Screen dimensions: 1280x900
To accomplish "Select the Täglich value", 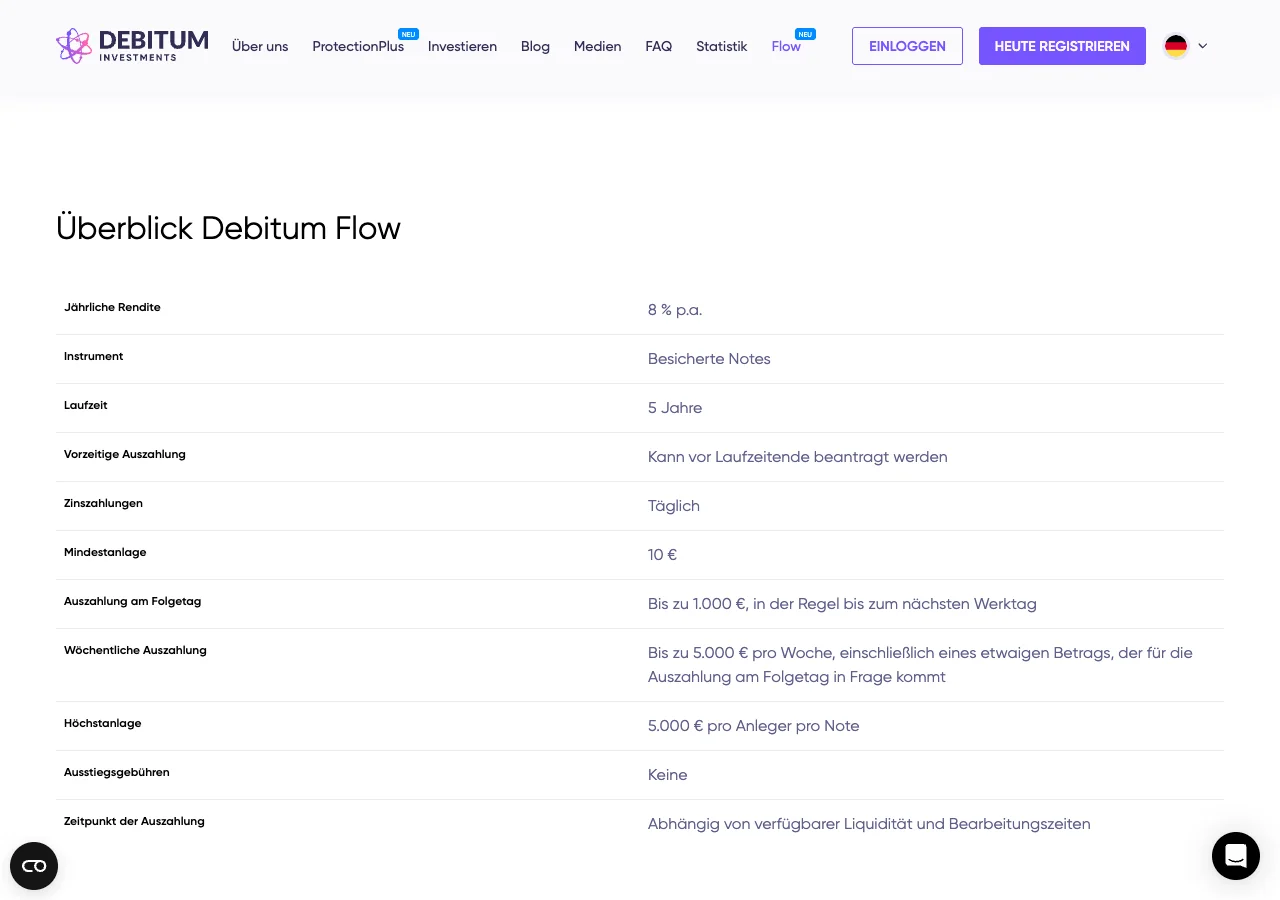I will point(674,506).
